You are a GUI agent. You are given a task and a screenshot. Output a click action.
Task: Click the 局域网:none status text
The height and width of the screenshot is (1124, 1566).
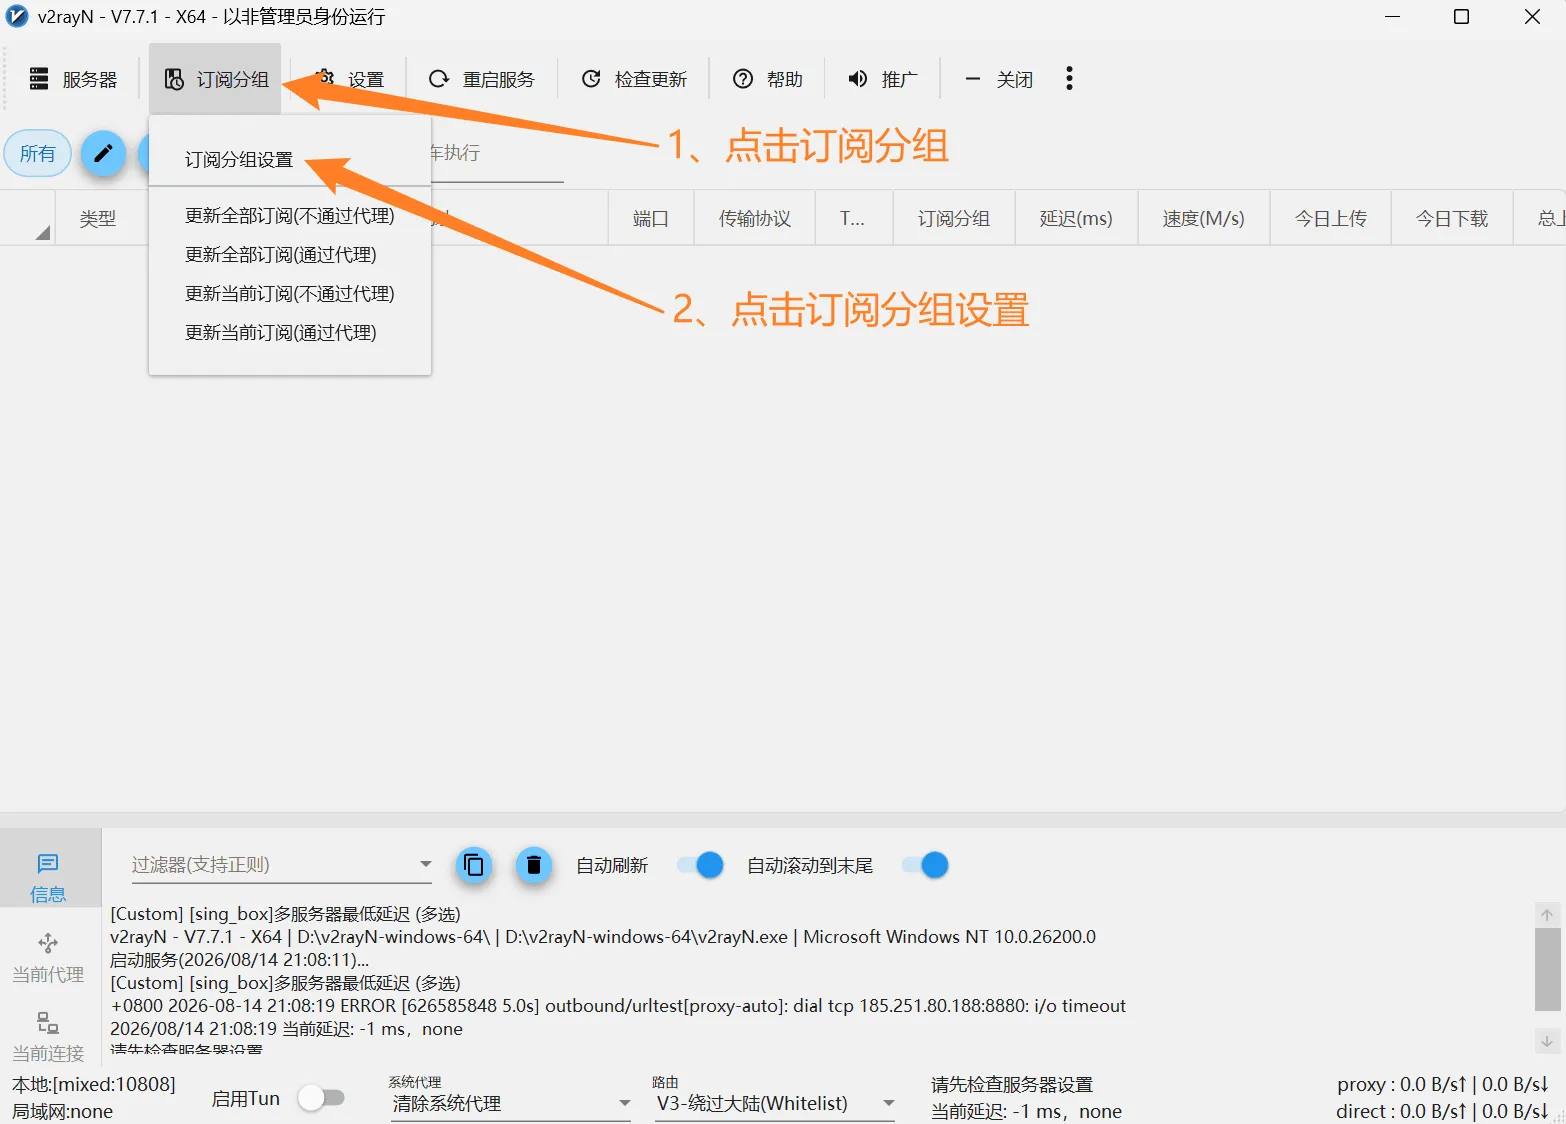62,1111
